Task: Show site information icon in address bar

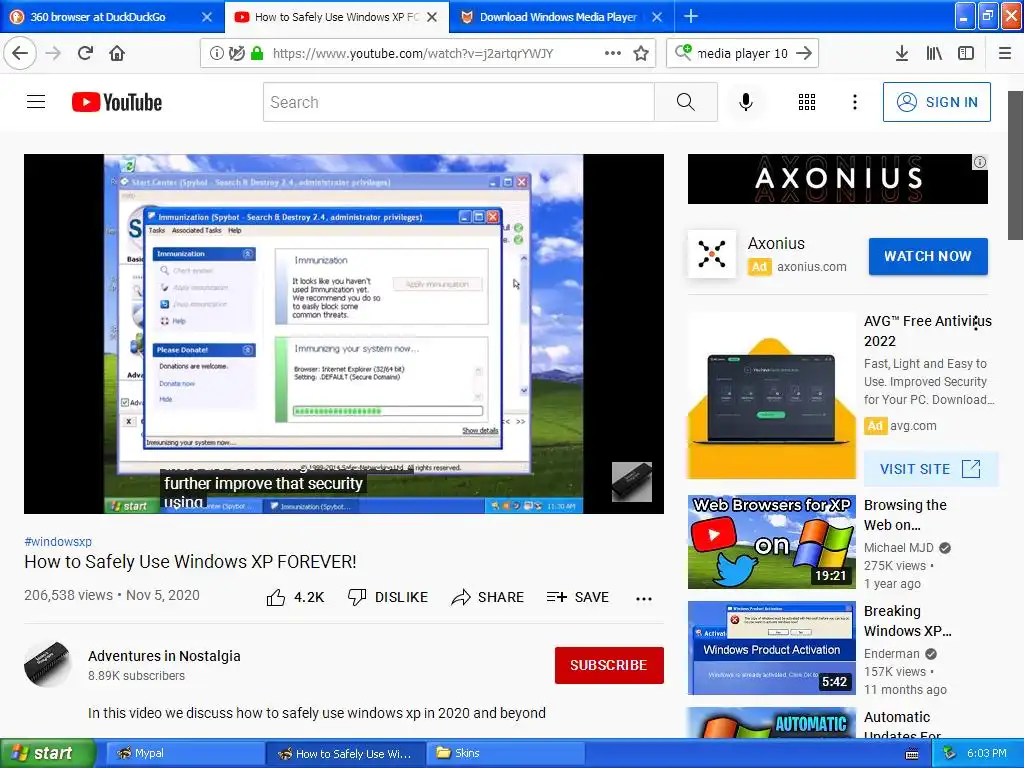Action: 216,53
